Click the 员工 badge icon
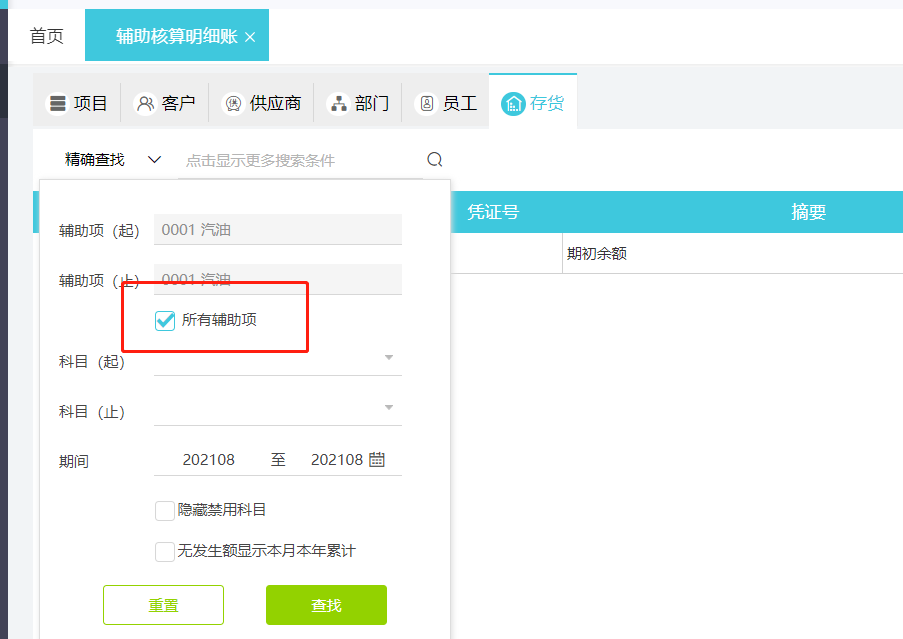This screenshot has width=903, height=639. [x=427, y=104]
